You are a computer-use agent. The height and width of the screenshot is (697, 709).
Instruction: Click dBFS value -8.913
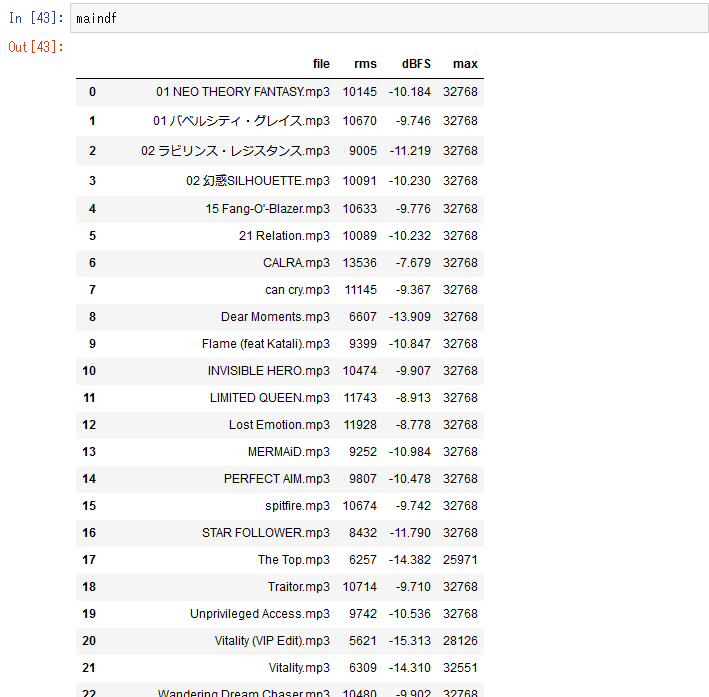pos(413,398)
